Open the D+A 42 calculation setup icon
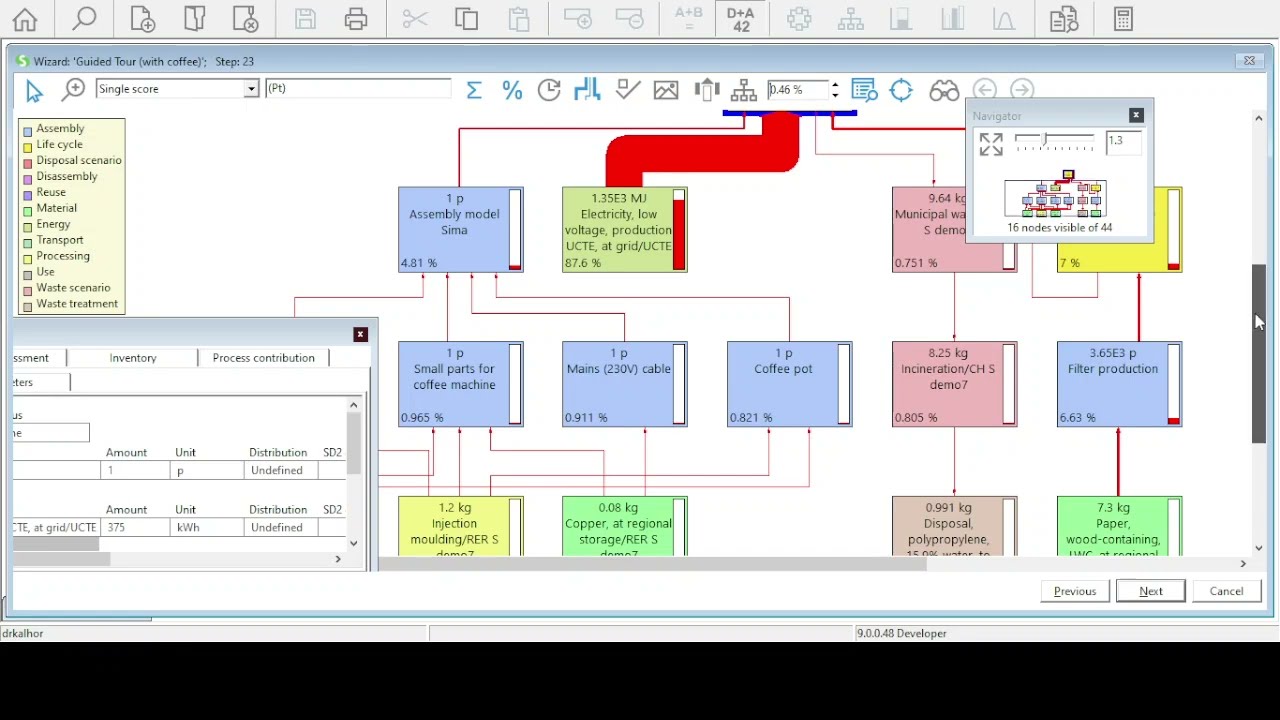This screenshot has height=720, width=1280. coord(741,19)
